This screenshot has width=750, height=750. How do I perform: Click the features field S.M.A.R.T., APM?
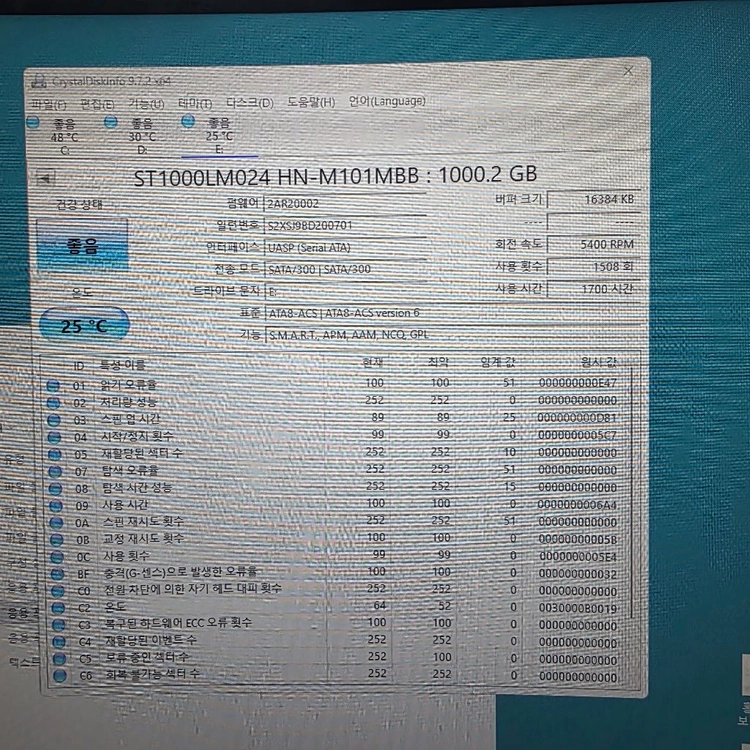coord(452,334)
